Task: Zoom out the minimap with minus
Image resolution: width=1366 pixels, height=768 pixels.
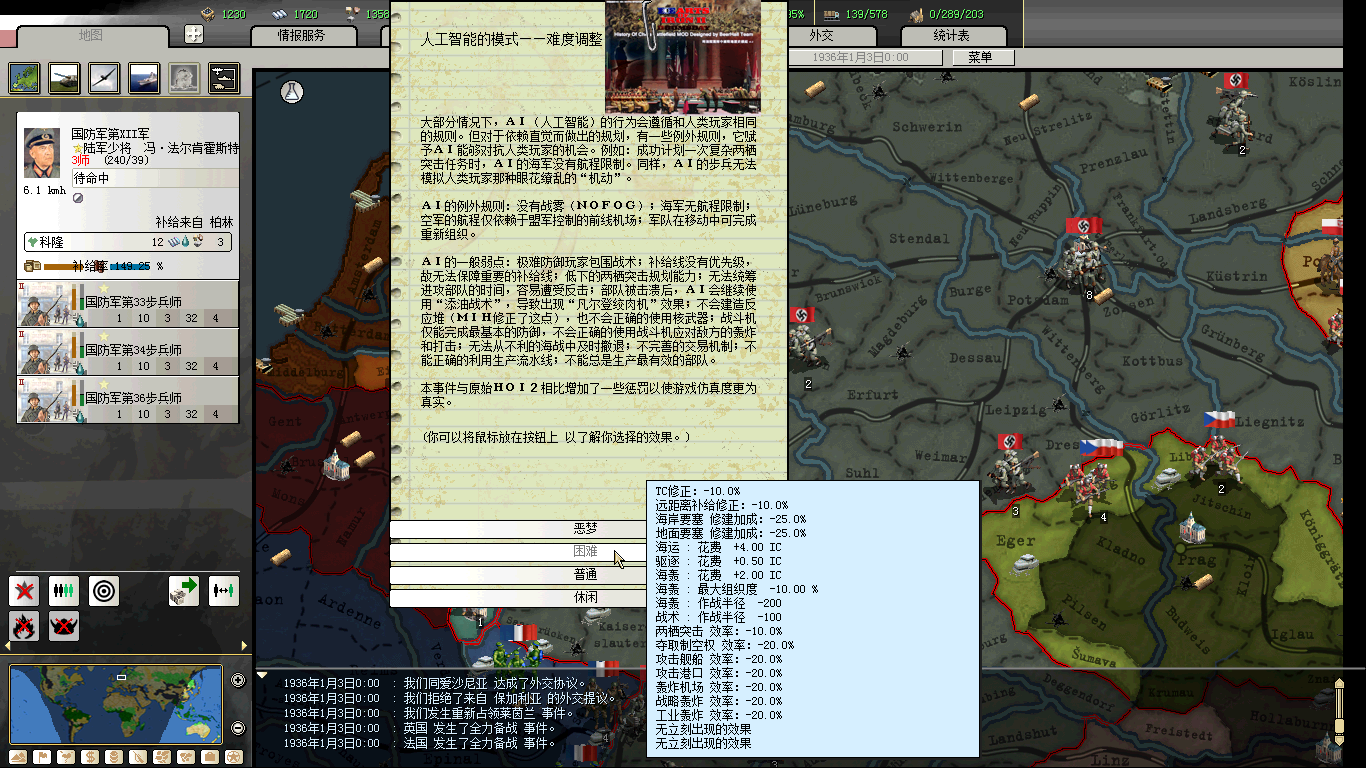Action: (238, 728)
